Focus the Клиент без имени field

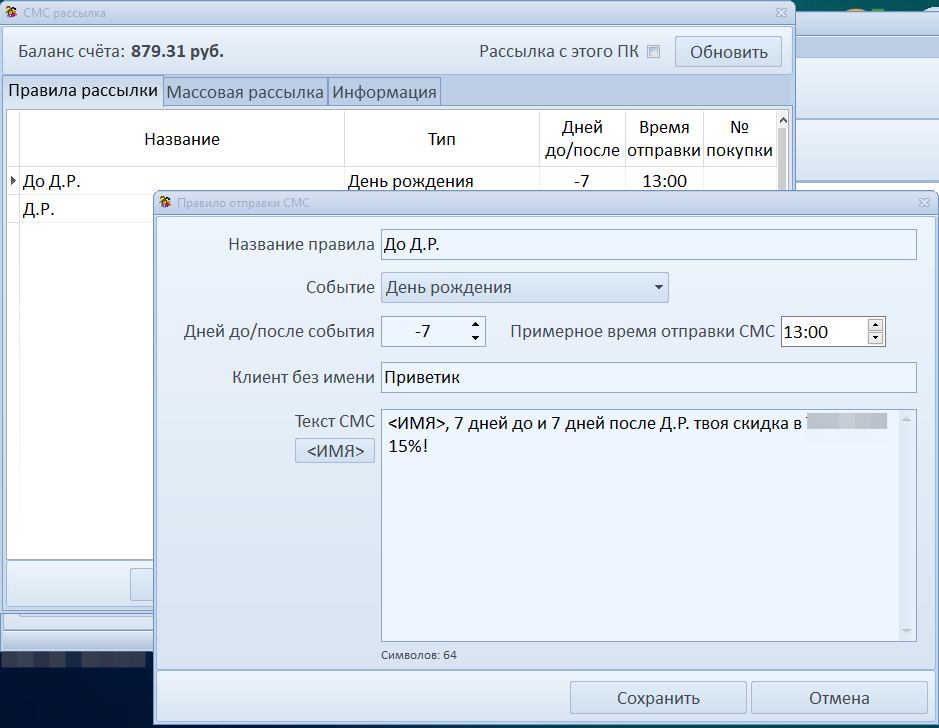tap(648, 377)
